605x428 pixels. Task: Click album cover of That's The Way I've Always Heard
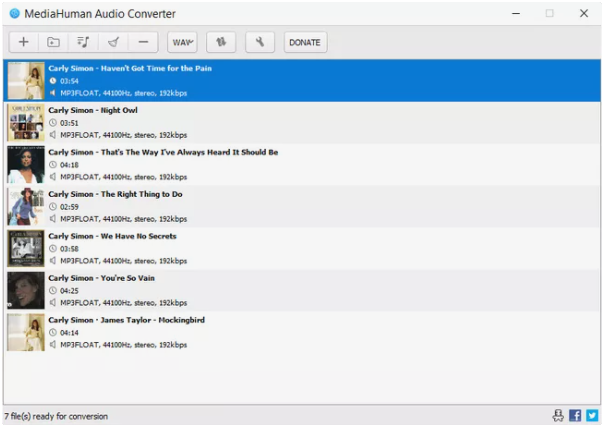point(26,165)
